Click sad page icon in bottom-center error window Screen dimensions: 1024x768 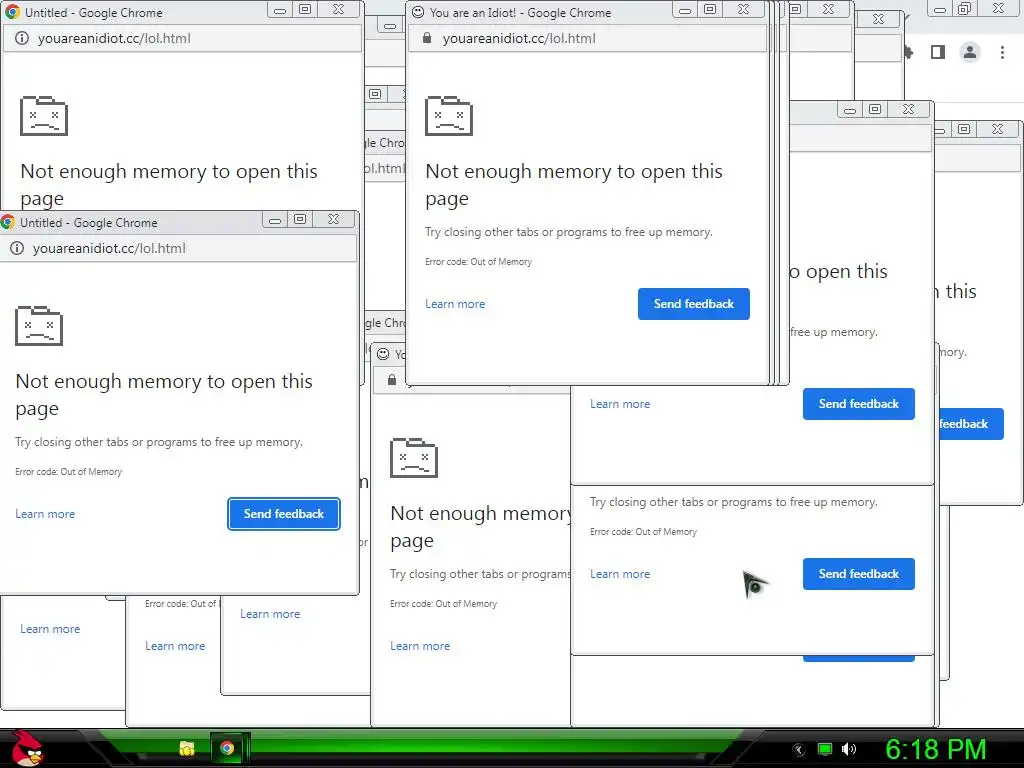tap(413, 458)
